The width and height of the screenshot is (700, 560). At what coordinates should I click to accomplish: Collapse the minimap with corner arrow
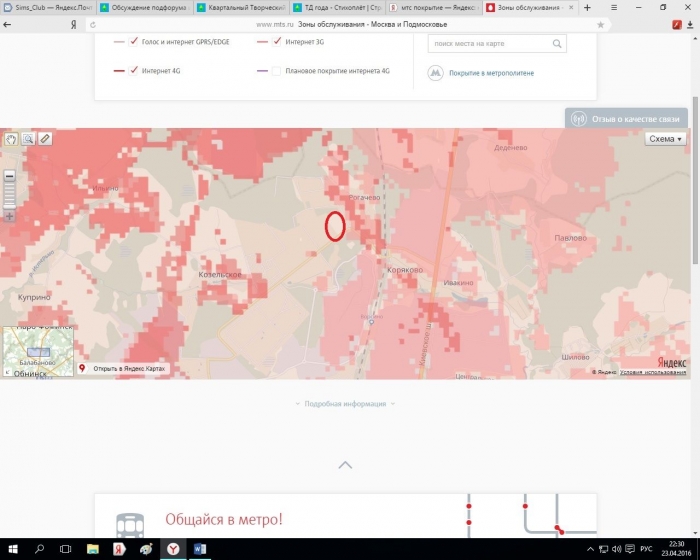pos(7,372)
